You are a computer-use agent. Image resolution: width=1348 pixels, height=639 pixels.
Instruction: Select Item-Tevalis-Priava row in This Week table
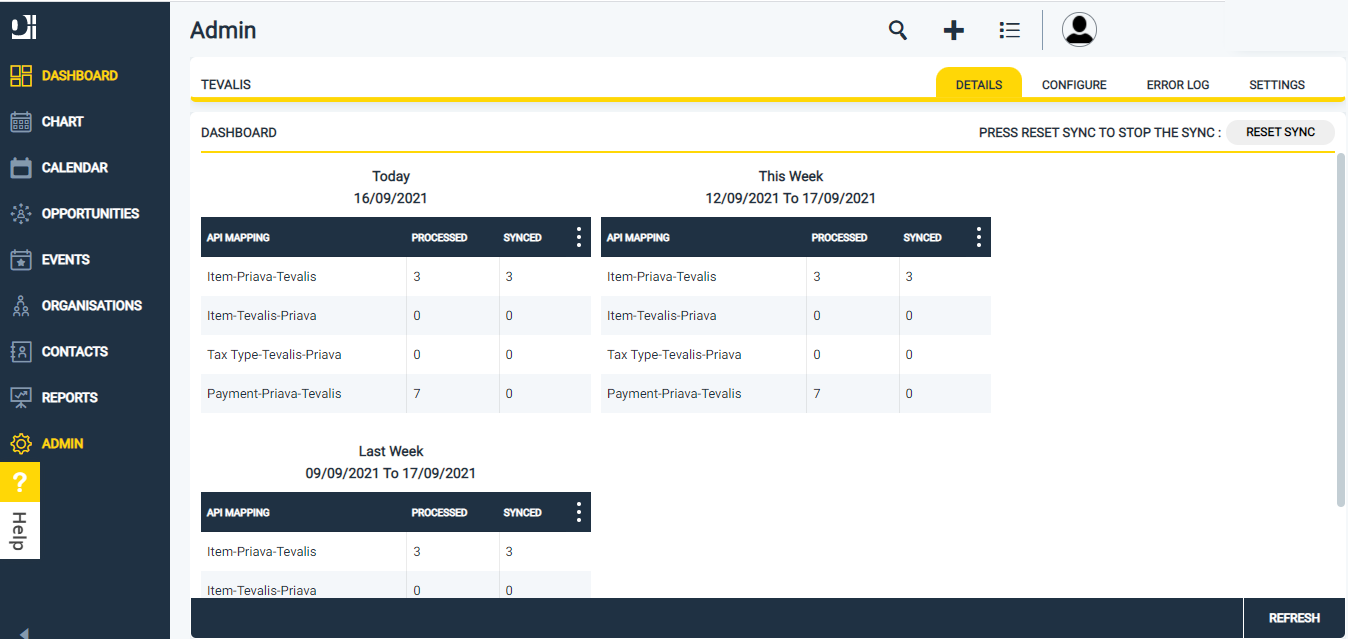pyautogui.click(x=796, y=316)
